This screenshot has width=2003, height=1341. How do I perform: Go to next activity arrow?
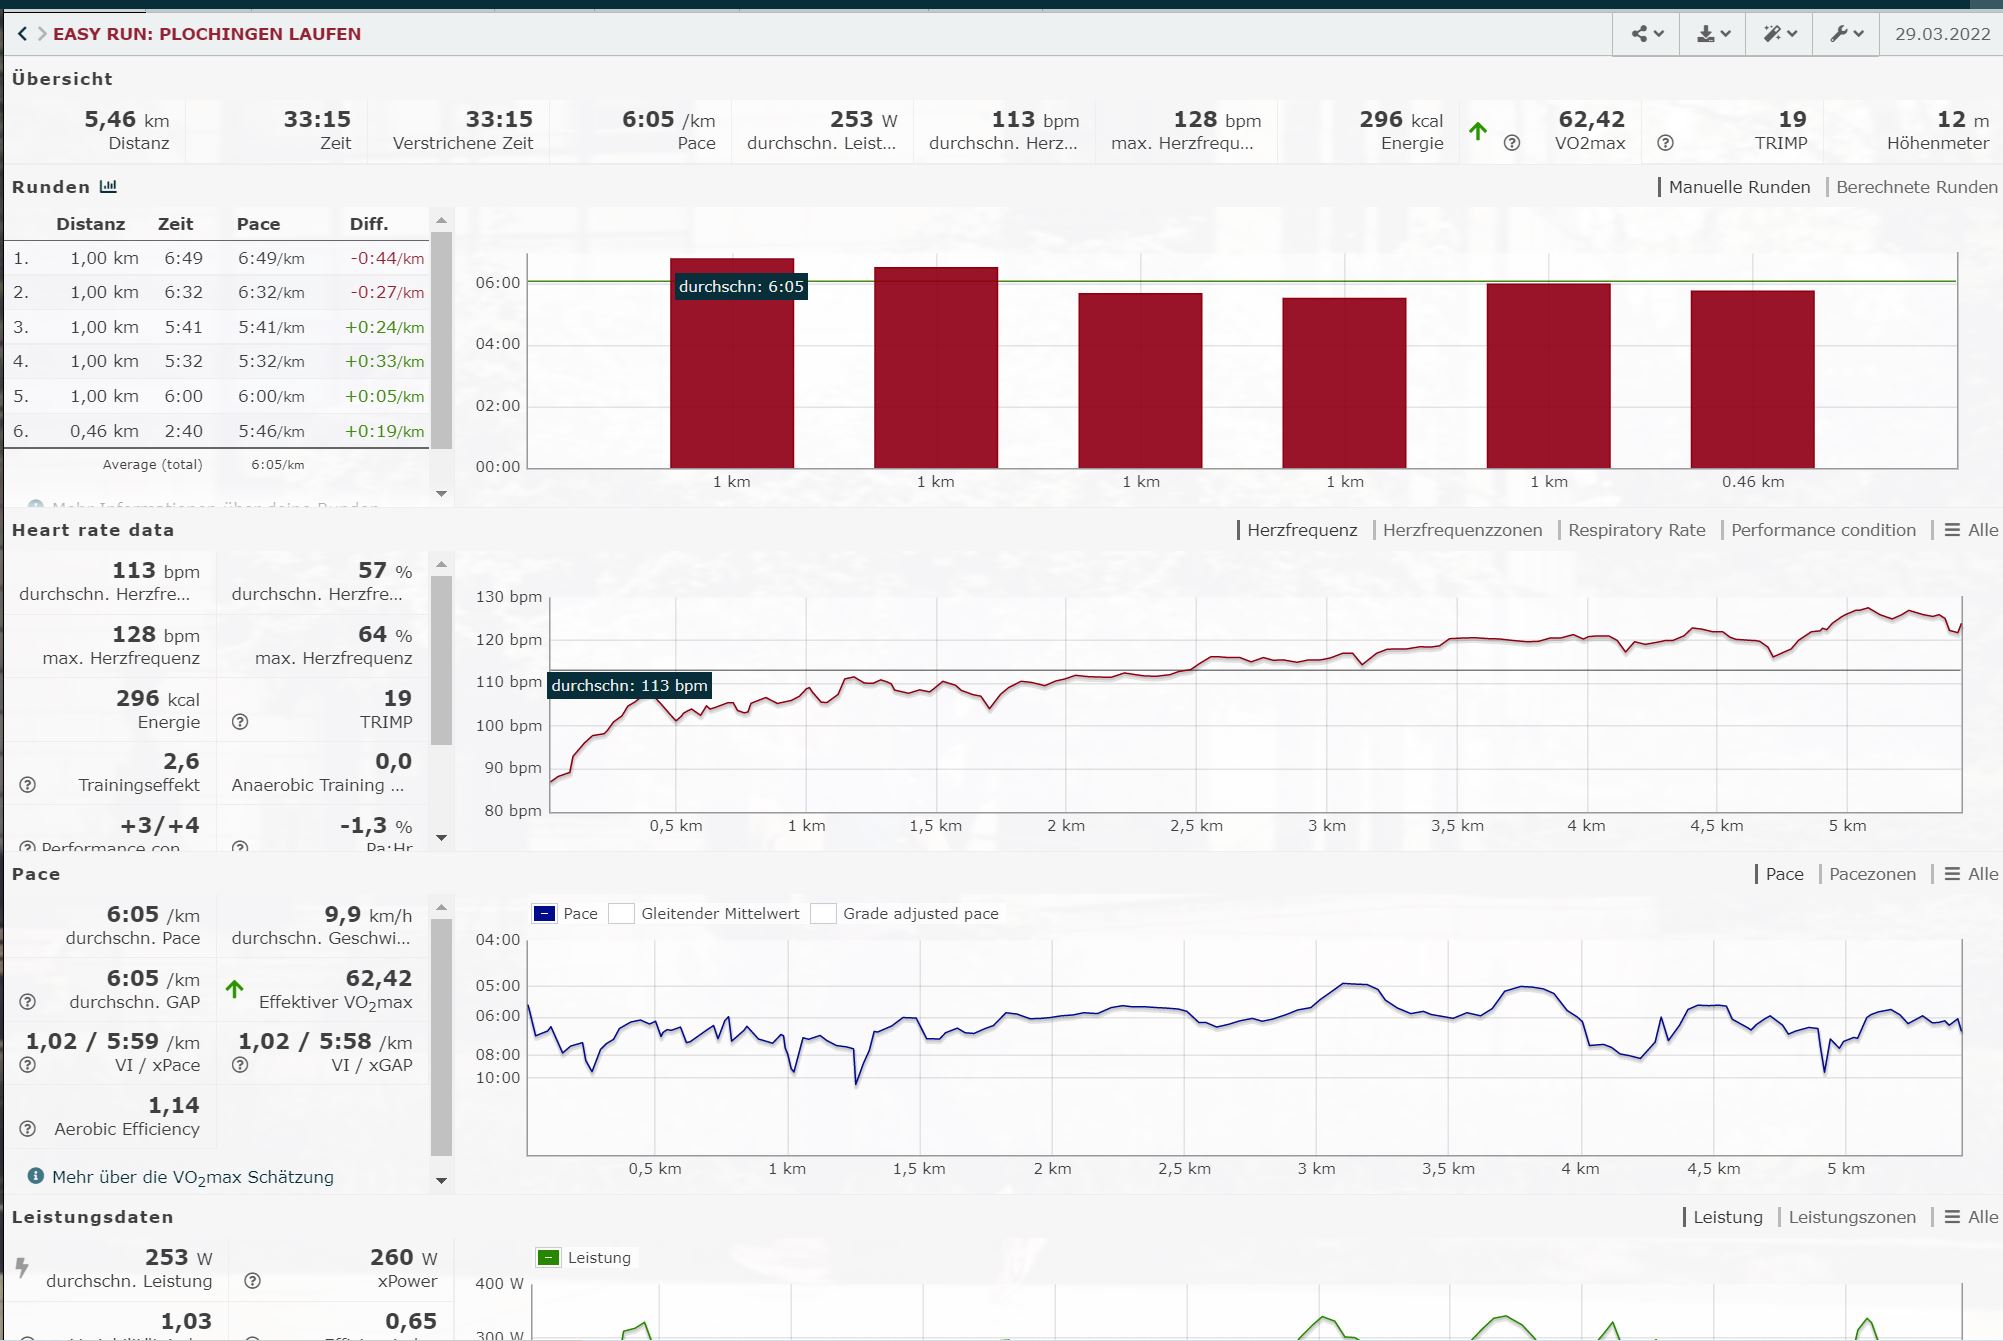coord(42,34)
